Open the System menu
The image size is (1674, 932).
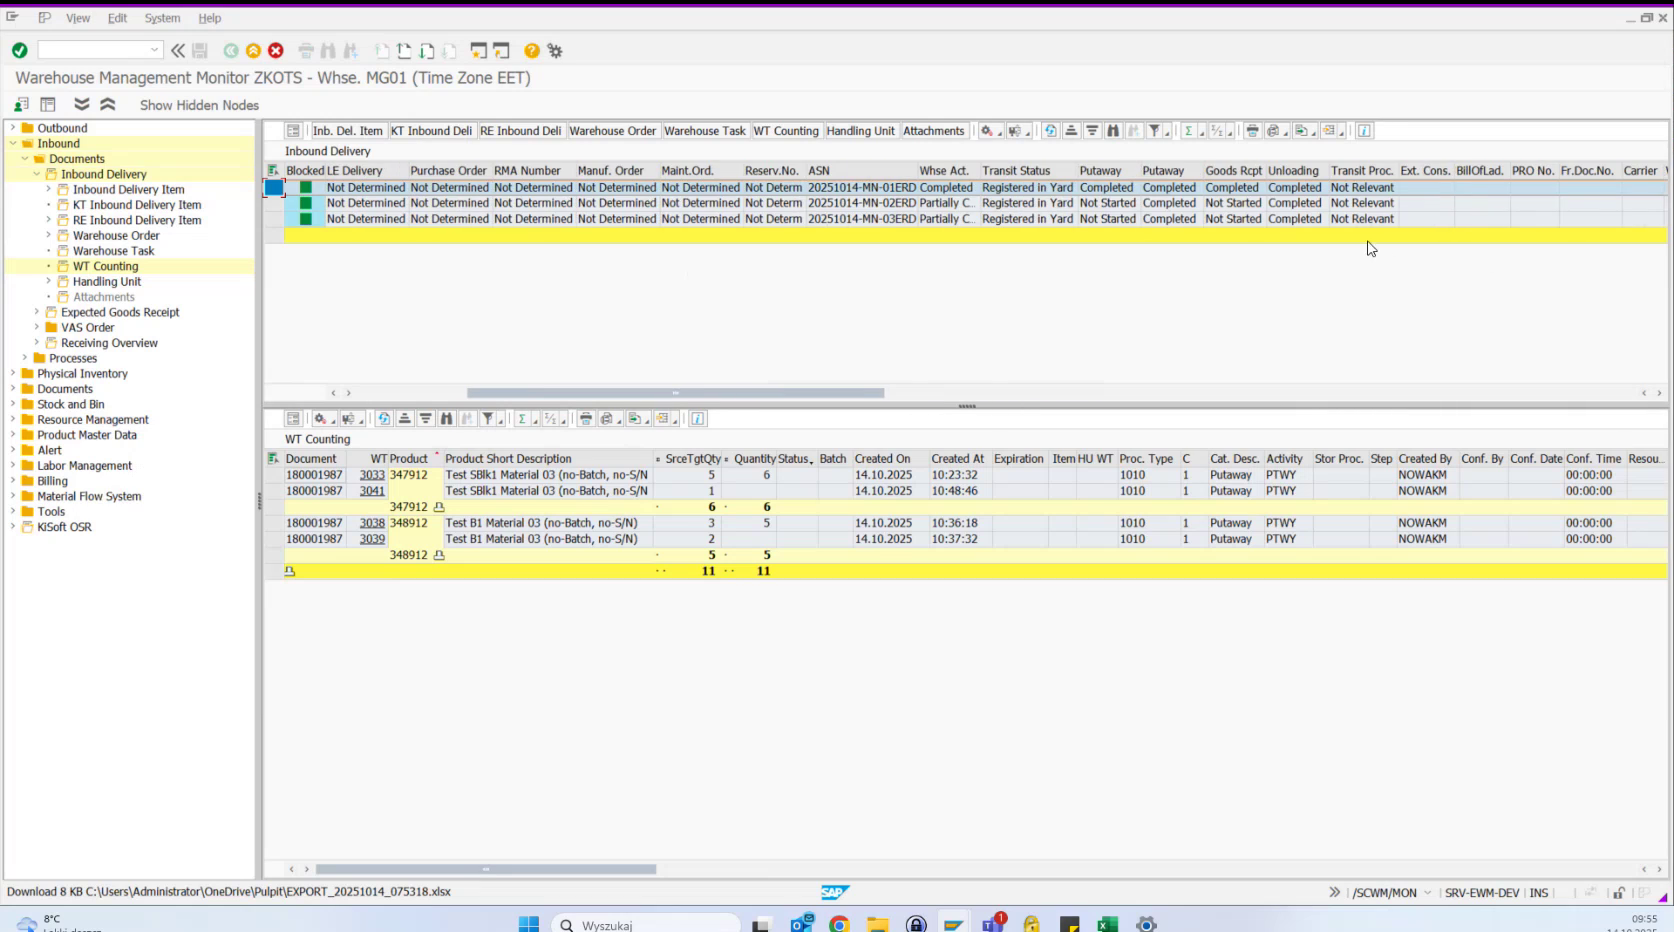[162, 17]
